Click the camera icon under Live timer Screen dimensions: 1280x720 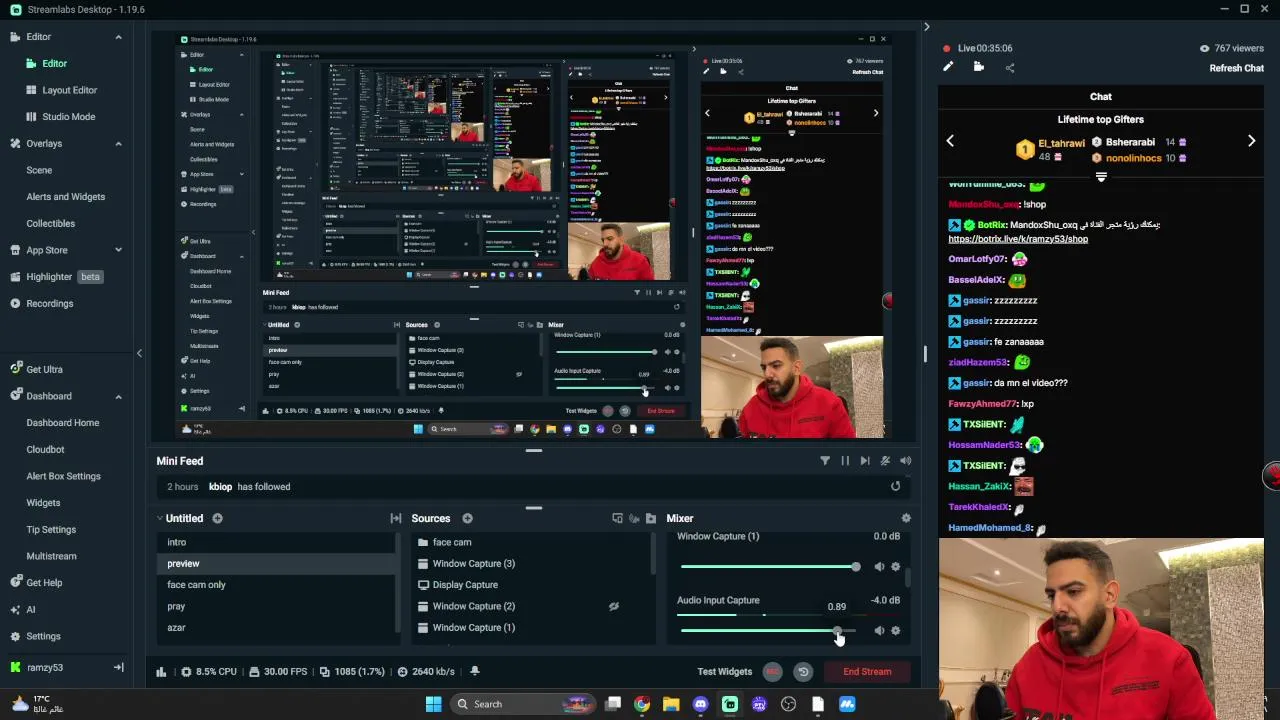click(x=978, y=67)
